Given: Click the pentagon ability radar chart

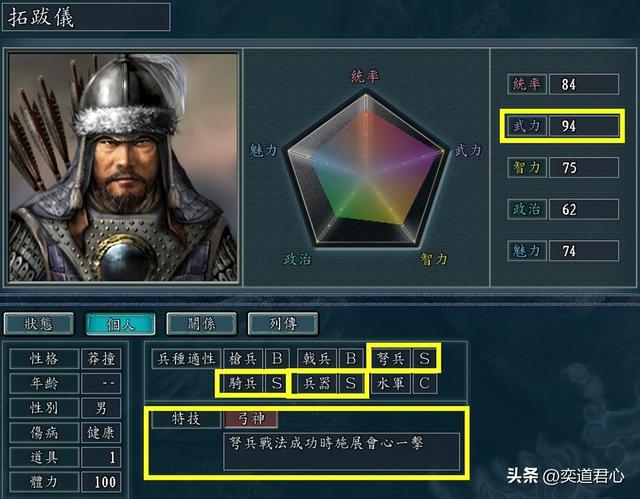Looking at the screenshot, I should click(x=366, y=169).
